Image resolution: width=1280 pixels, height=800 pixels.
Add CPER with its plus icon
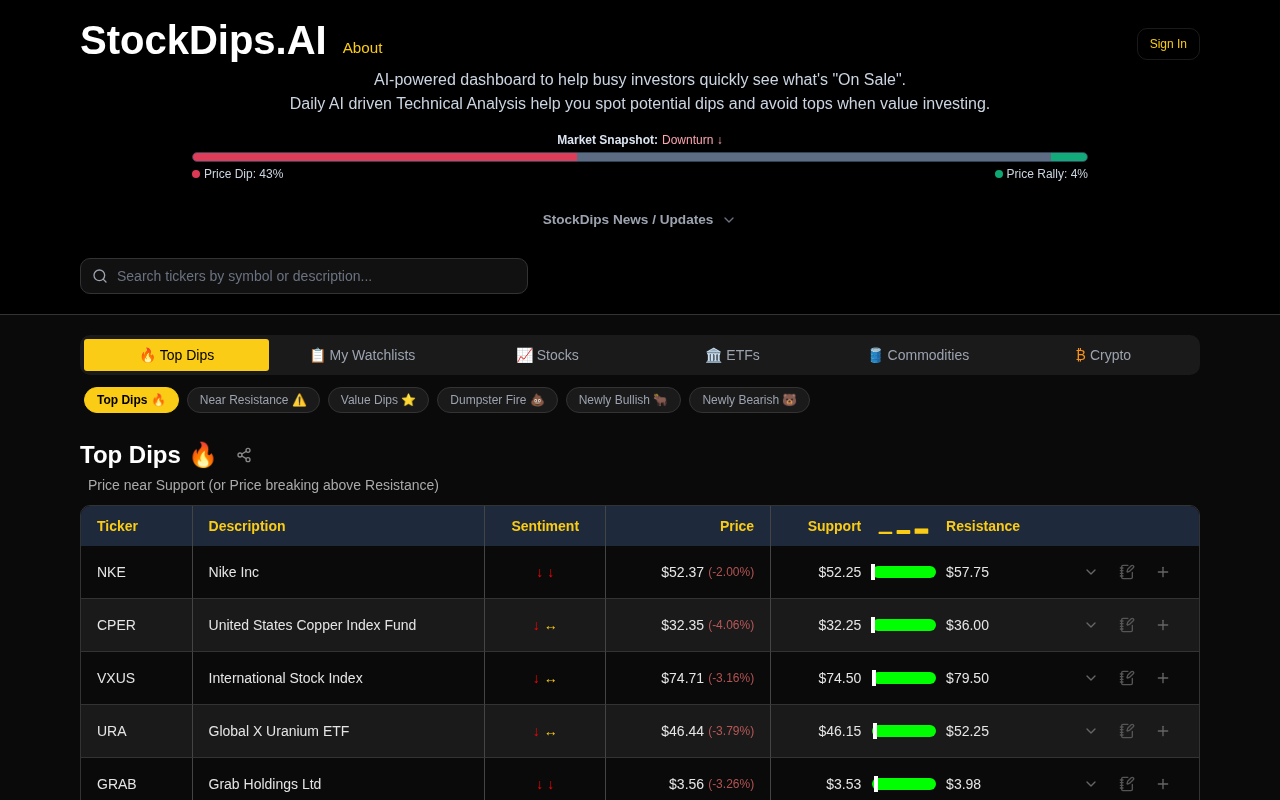coord(1163,625)
